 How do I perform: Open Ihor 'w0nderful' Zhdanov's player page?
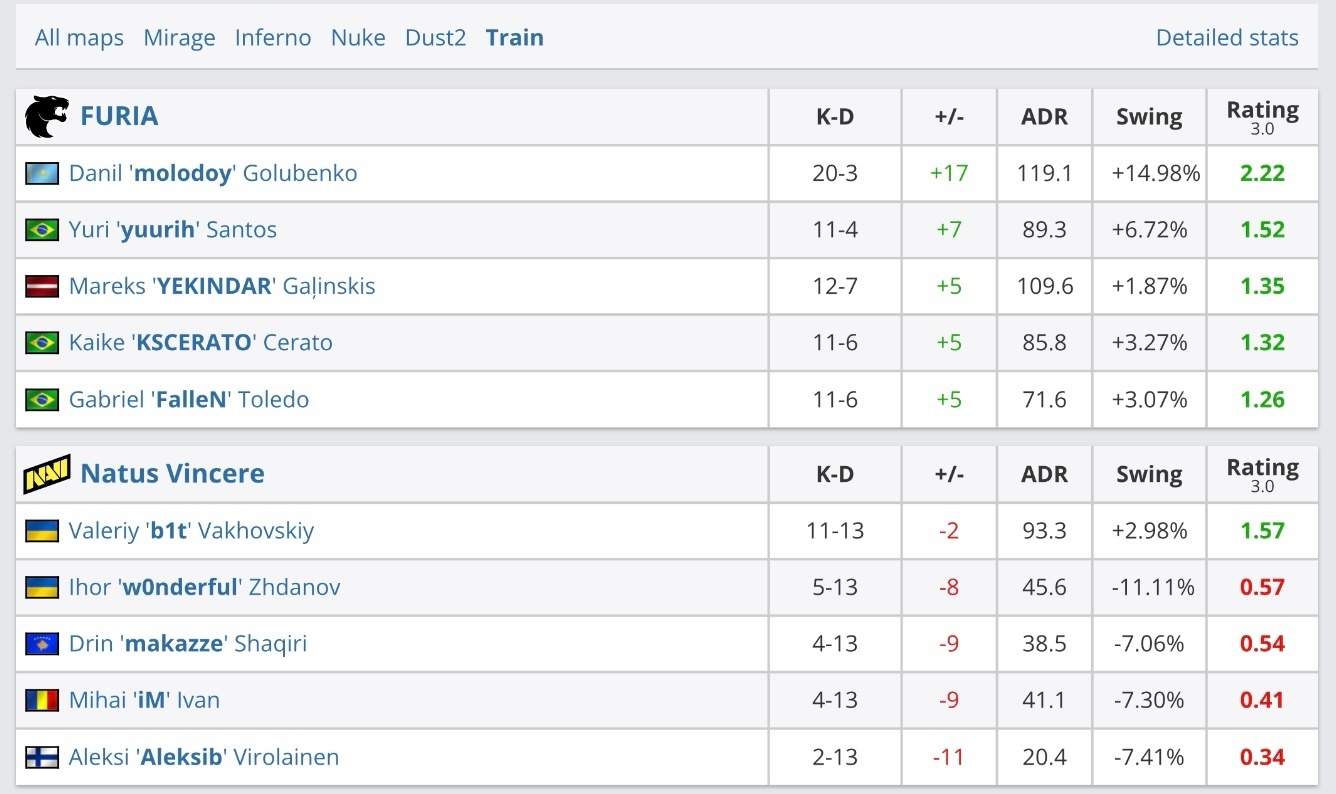204,587
